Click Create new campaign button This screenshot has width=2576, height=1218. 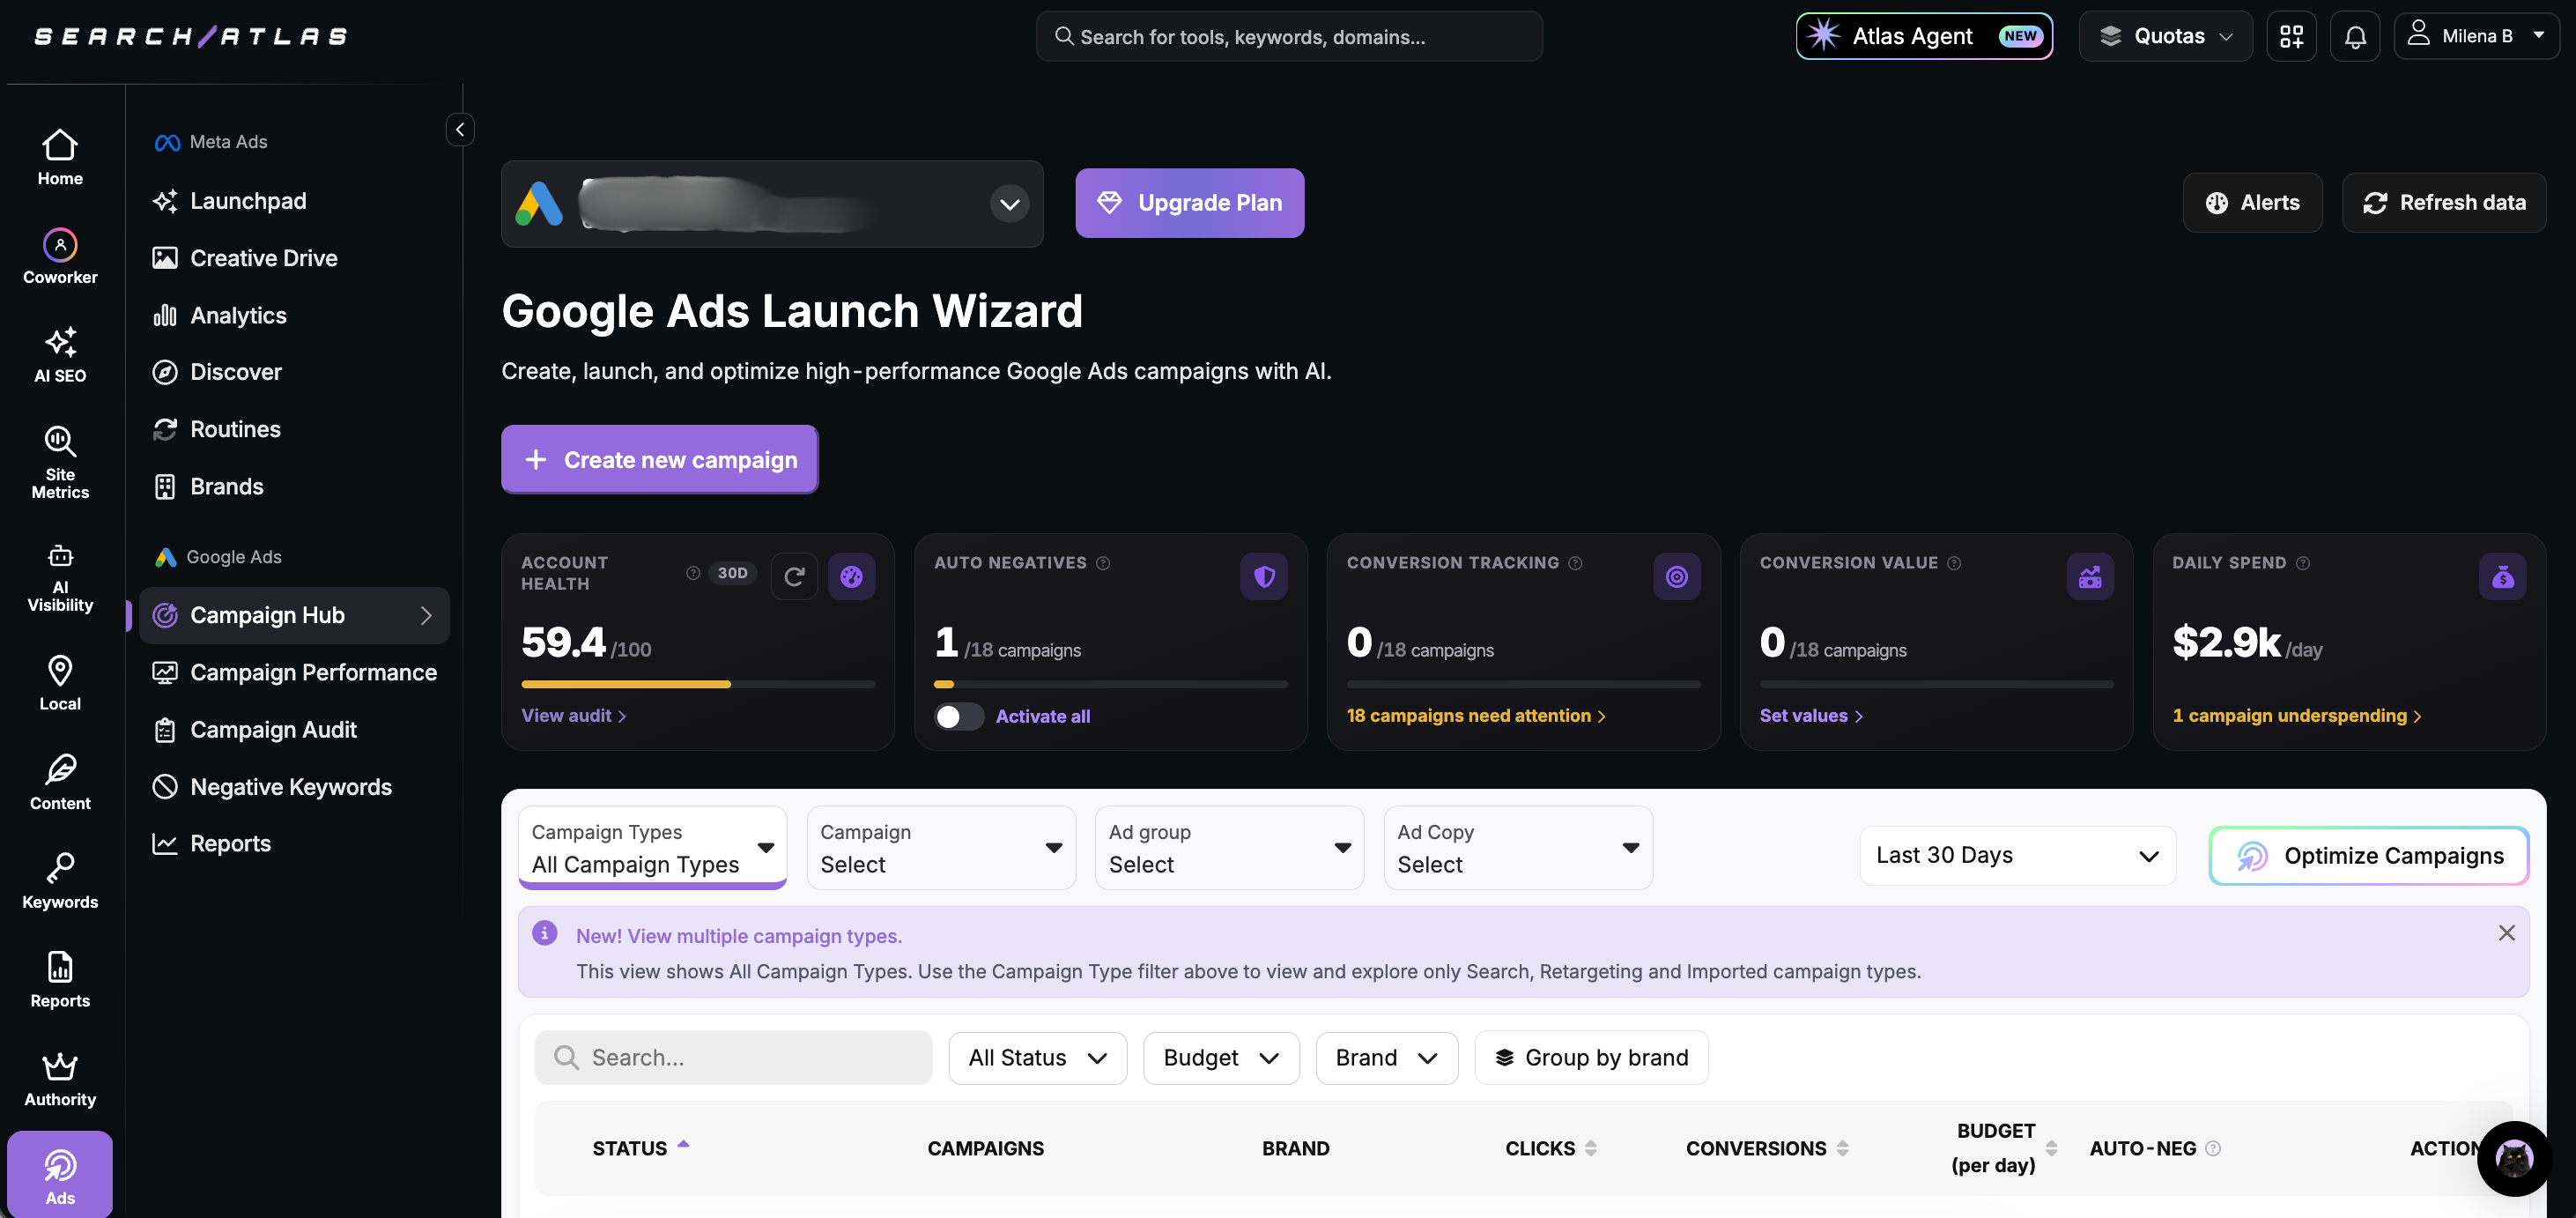click(x=659, y=459)
